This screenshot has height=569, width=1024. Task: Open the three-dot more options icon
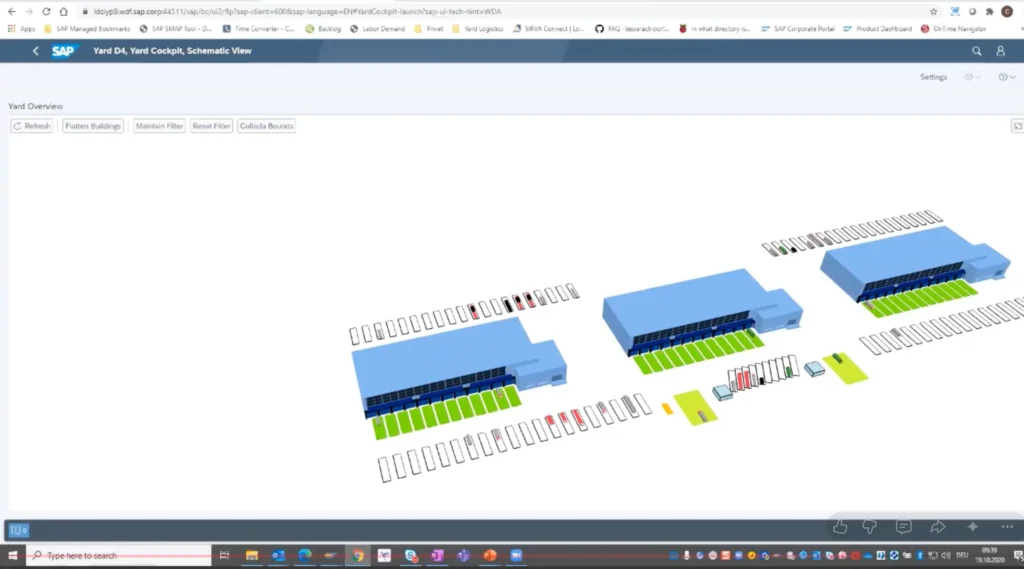(x=1007, y=527)
